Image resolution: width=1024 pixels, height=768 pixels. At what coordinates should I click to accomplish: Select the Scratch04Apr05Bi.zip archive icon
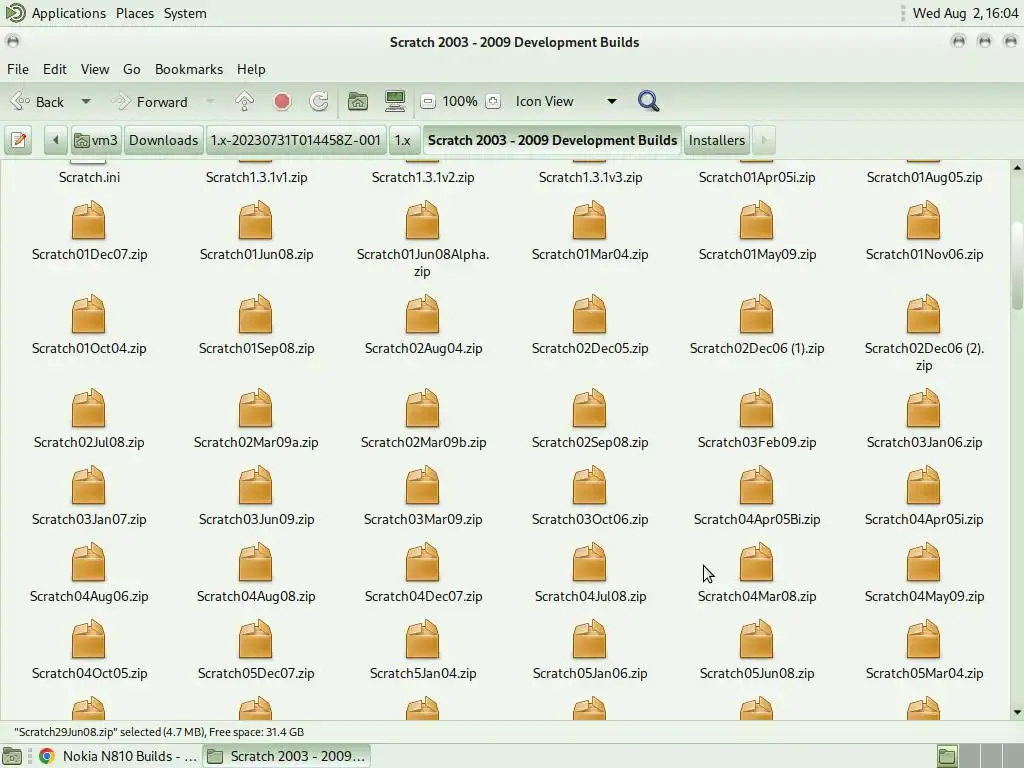tap(757, 486)
